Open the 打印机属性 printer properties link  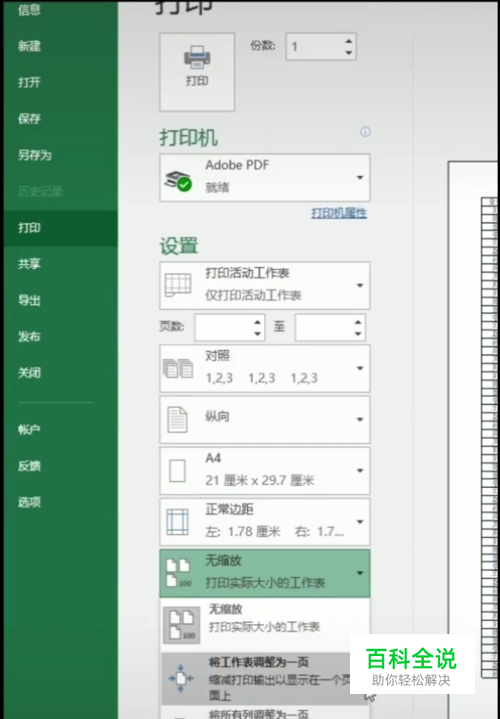pyautogui.click(x=339, y=213)
